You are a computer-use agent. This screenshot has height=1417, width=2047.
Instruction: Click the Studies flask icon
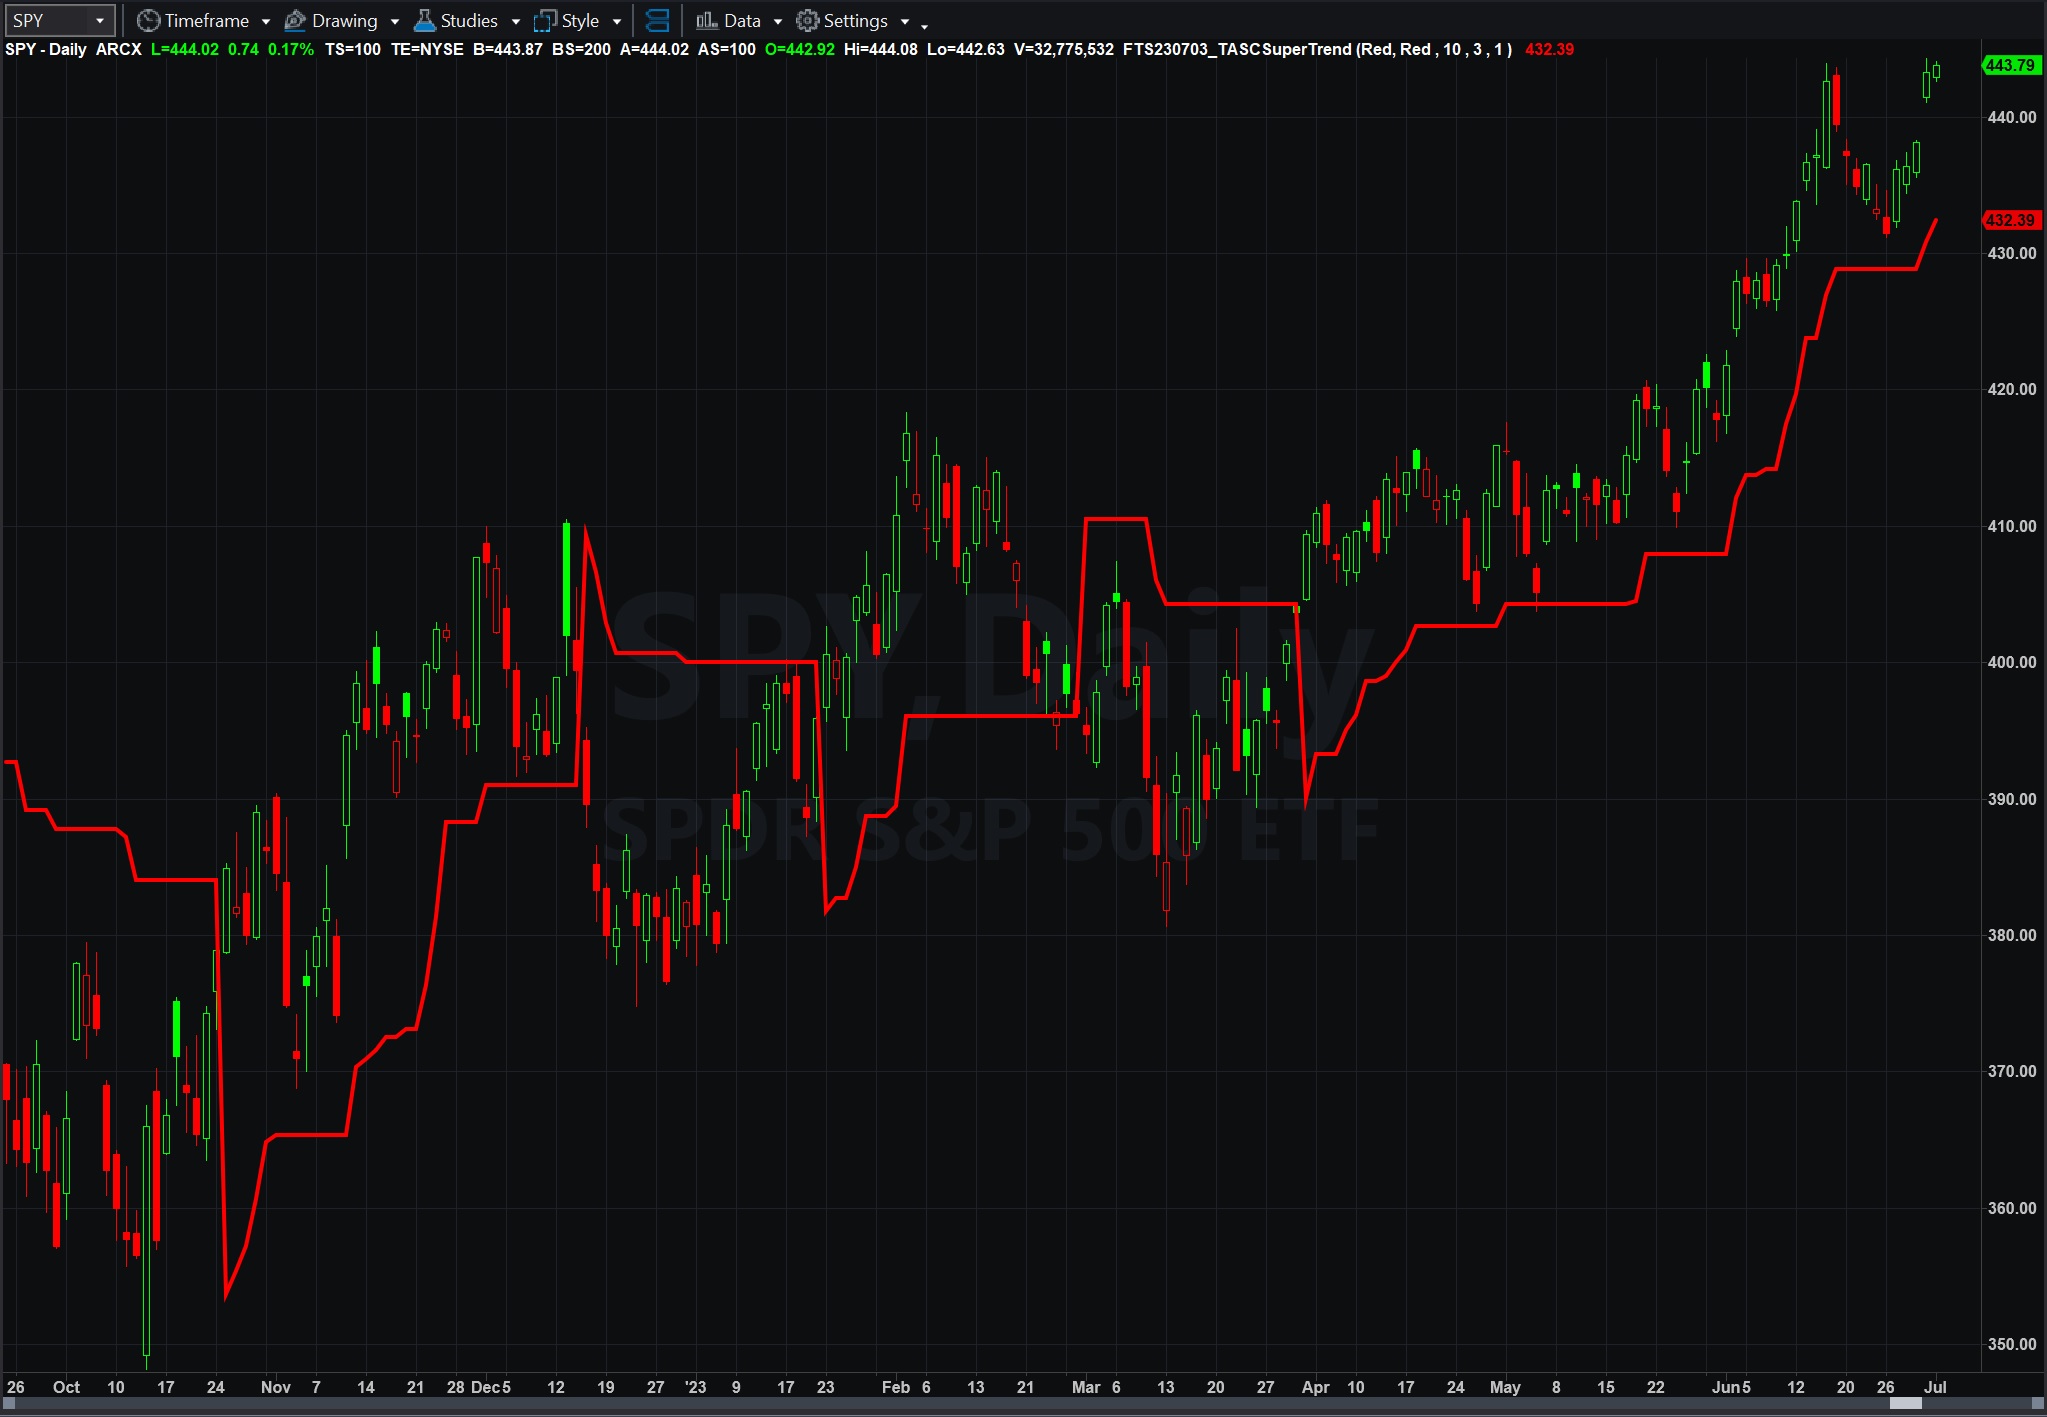click(424, 20)
